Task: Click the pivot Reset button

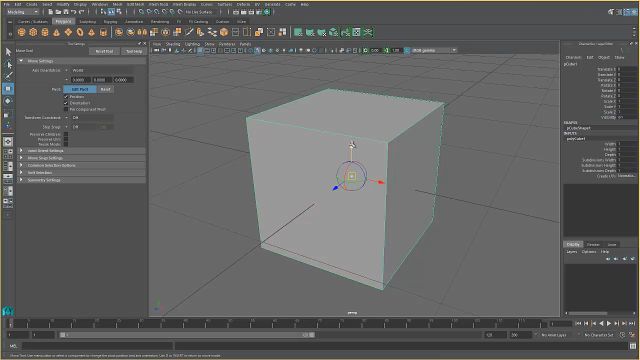Action: pos(105,89)
